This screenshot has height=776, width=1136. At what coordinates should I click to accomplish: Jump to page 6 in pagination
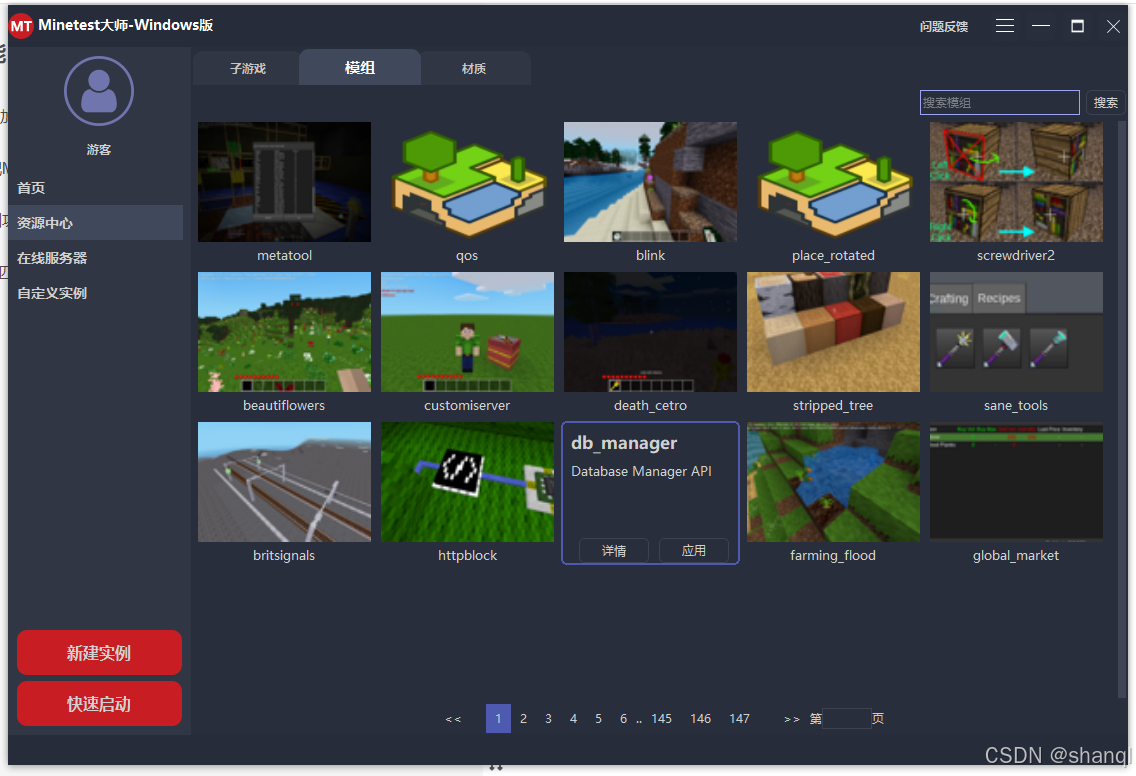(x=623, y=719)
